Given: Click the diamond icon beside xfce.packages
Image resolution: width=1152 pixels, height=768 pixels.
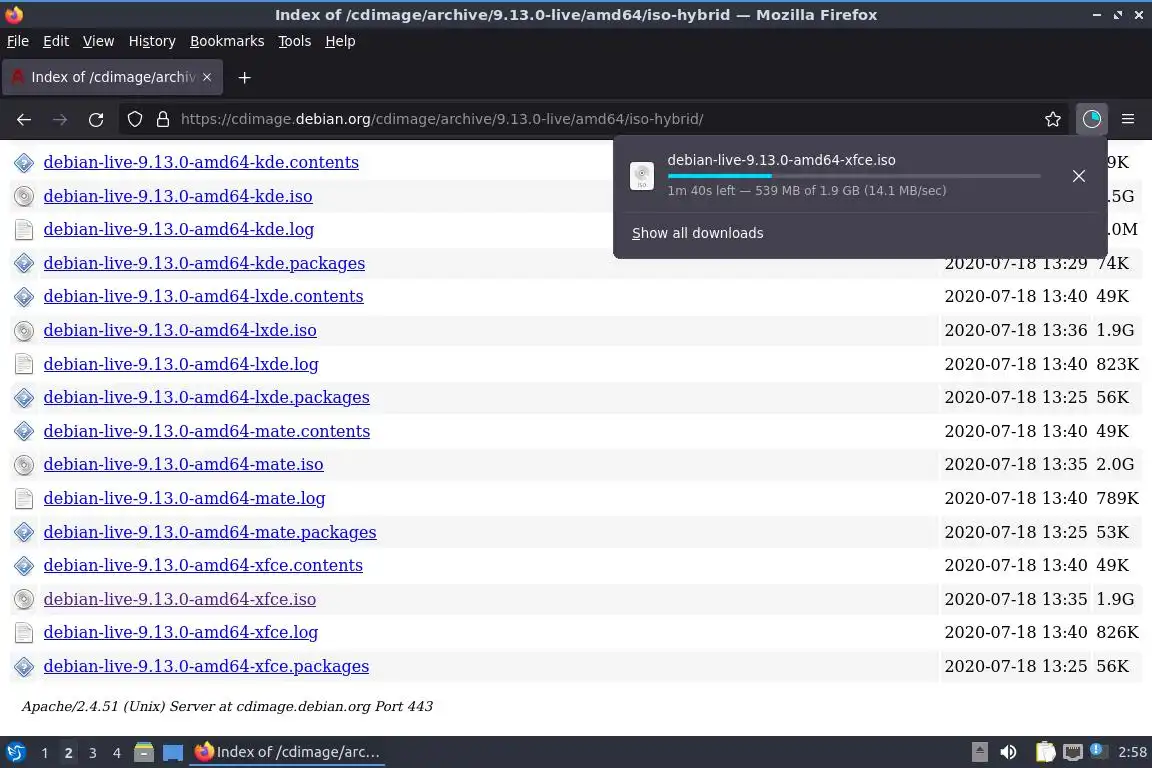Looking at the screenshot, I should (24, 667).
